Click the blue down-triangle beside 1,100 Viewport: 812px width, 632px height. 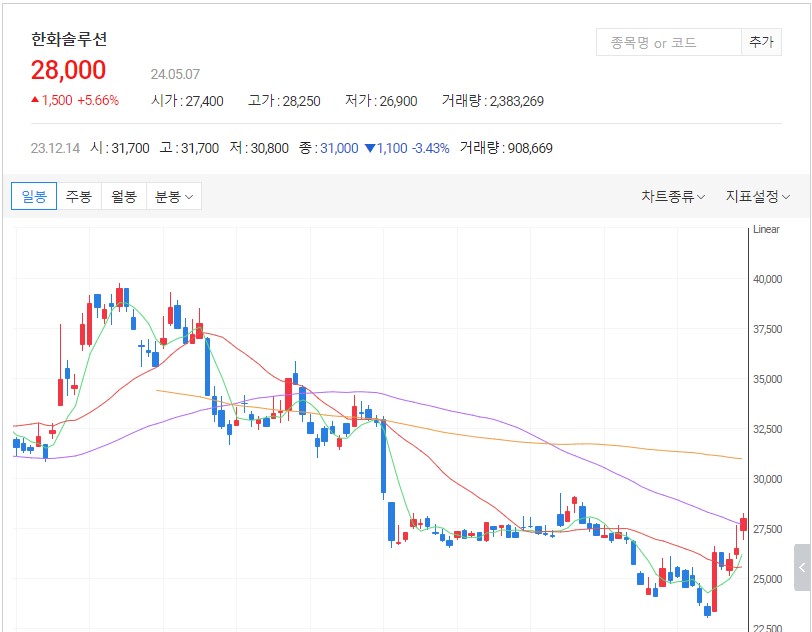(370, 148)
